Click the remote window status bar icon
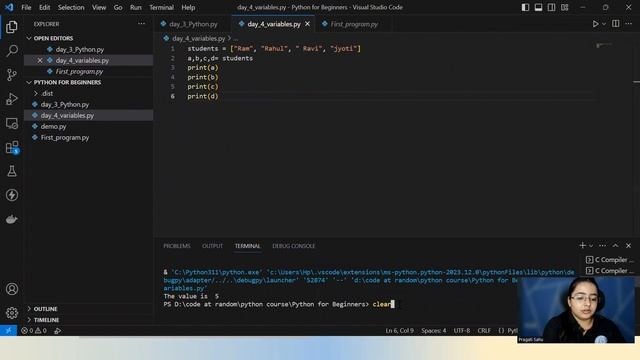Viewport: 640px width, 360px height. click(x=8, y=331)
